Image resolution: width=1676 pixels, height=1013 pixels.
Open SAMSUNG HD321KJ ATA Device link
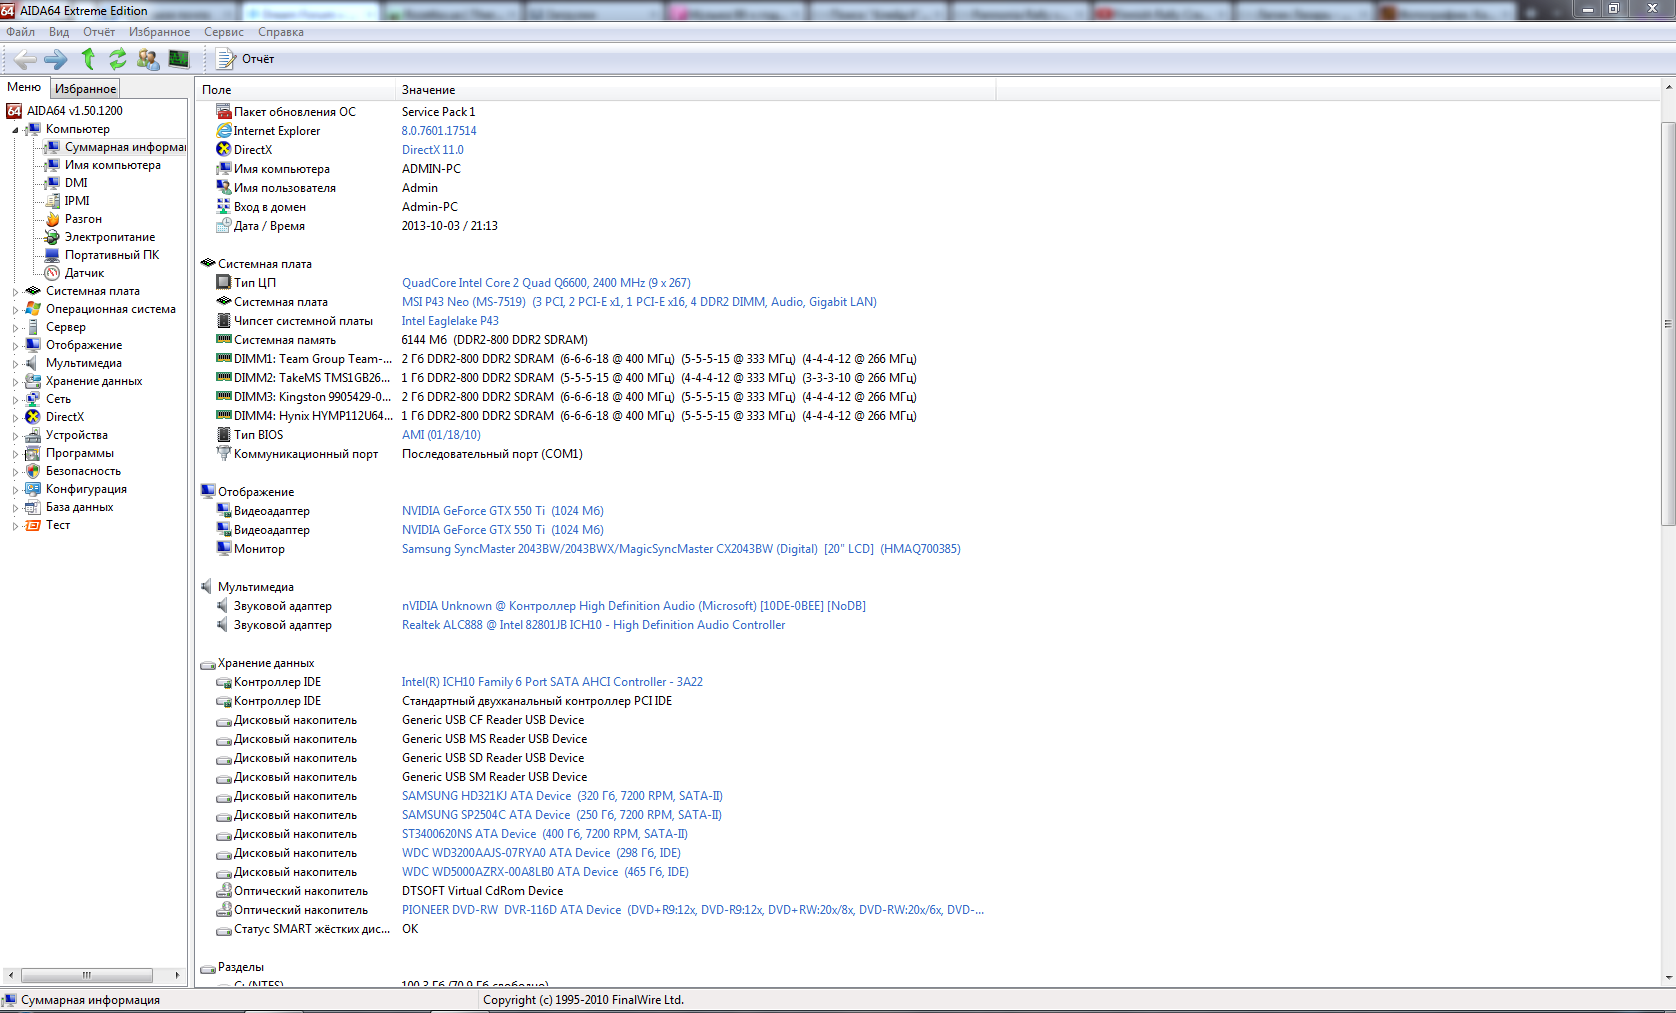[x=562, y=796]
